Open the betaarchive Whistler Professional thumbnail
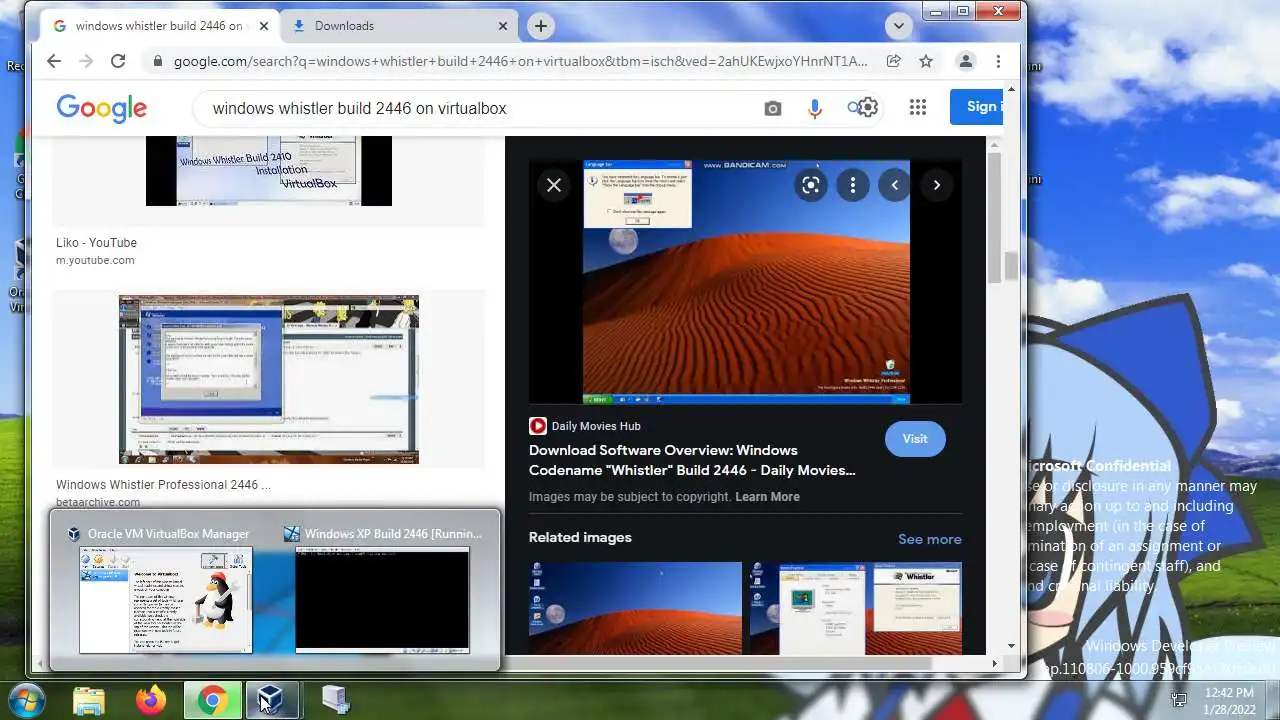This screenshot has width=1280, height=720. coord(269,380)
